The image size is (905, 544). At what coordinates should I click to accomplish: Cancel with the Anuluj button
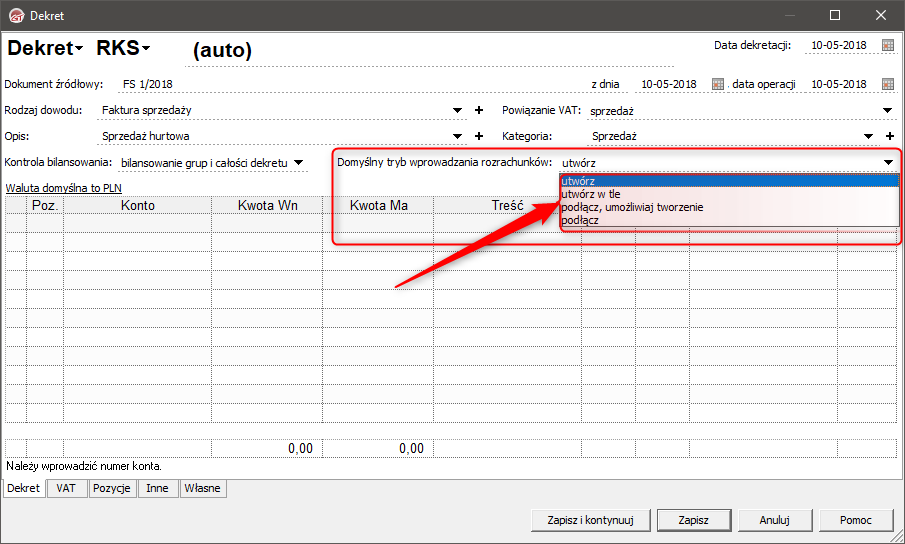[775, 520]
